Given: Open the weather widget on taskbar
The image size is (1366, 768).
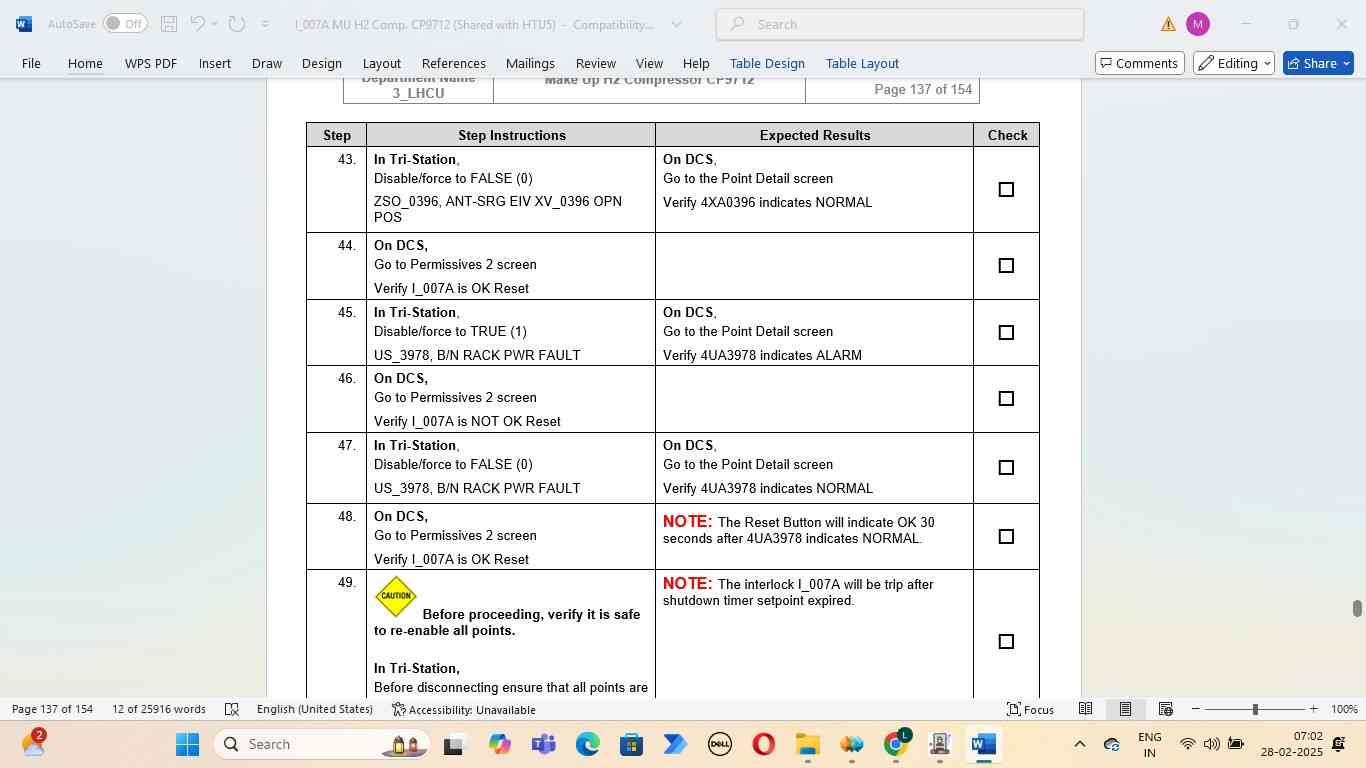Looking at the screenshot, I should (x=33, y=742).
